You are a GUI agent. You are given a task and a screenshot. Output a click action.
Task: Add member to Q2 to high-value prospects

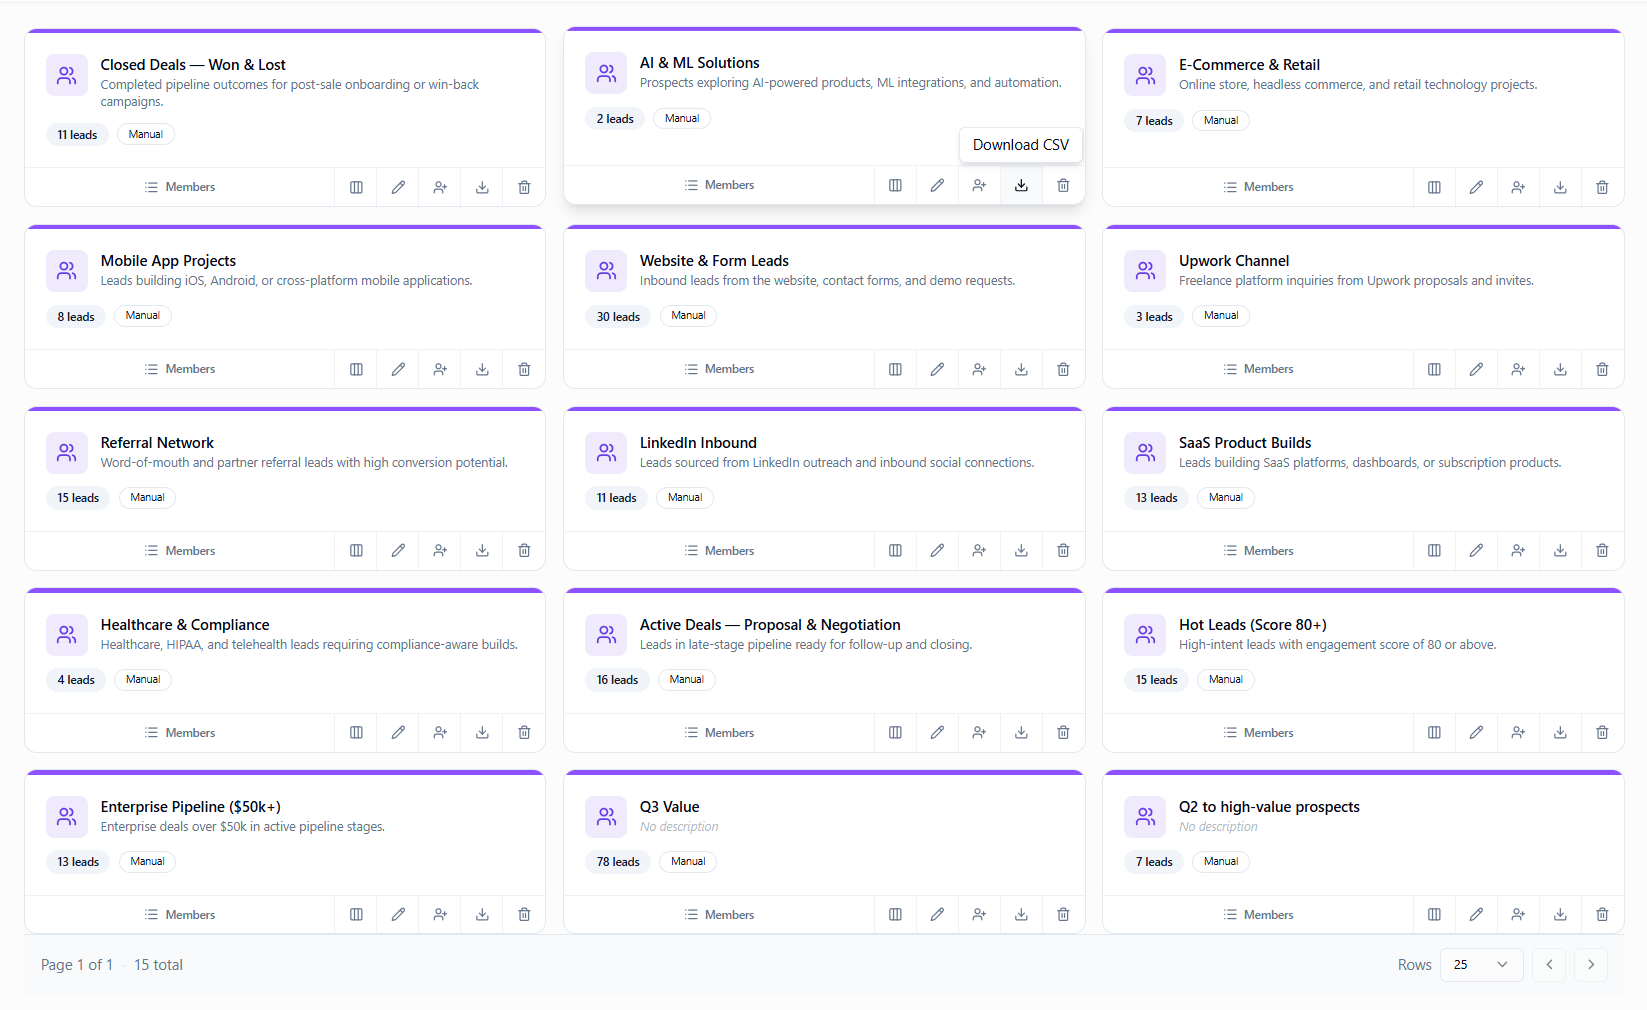coord(1518,915)
